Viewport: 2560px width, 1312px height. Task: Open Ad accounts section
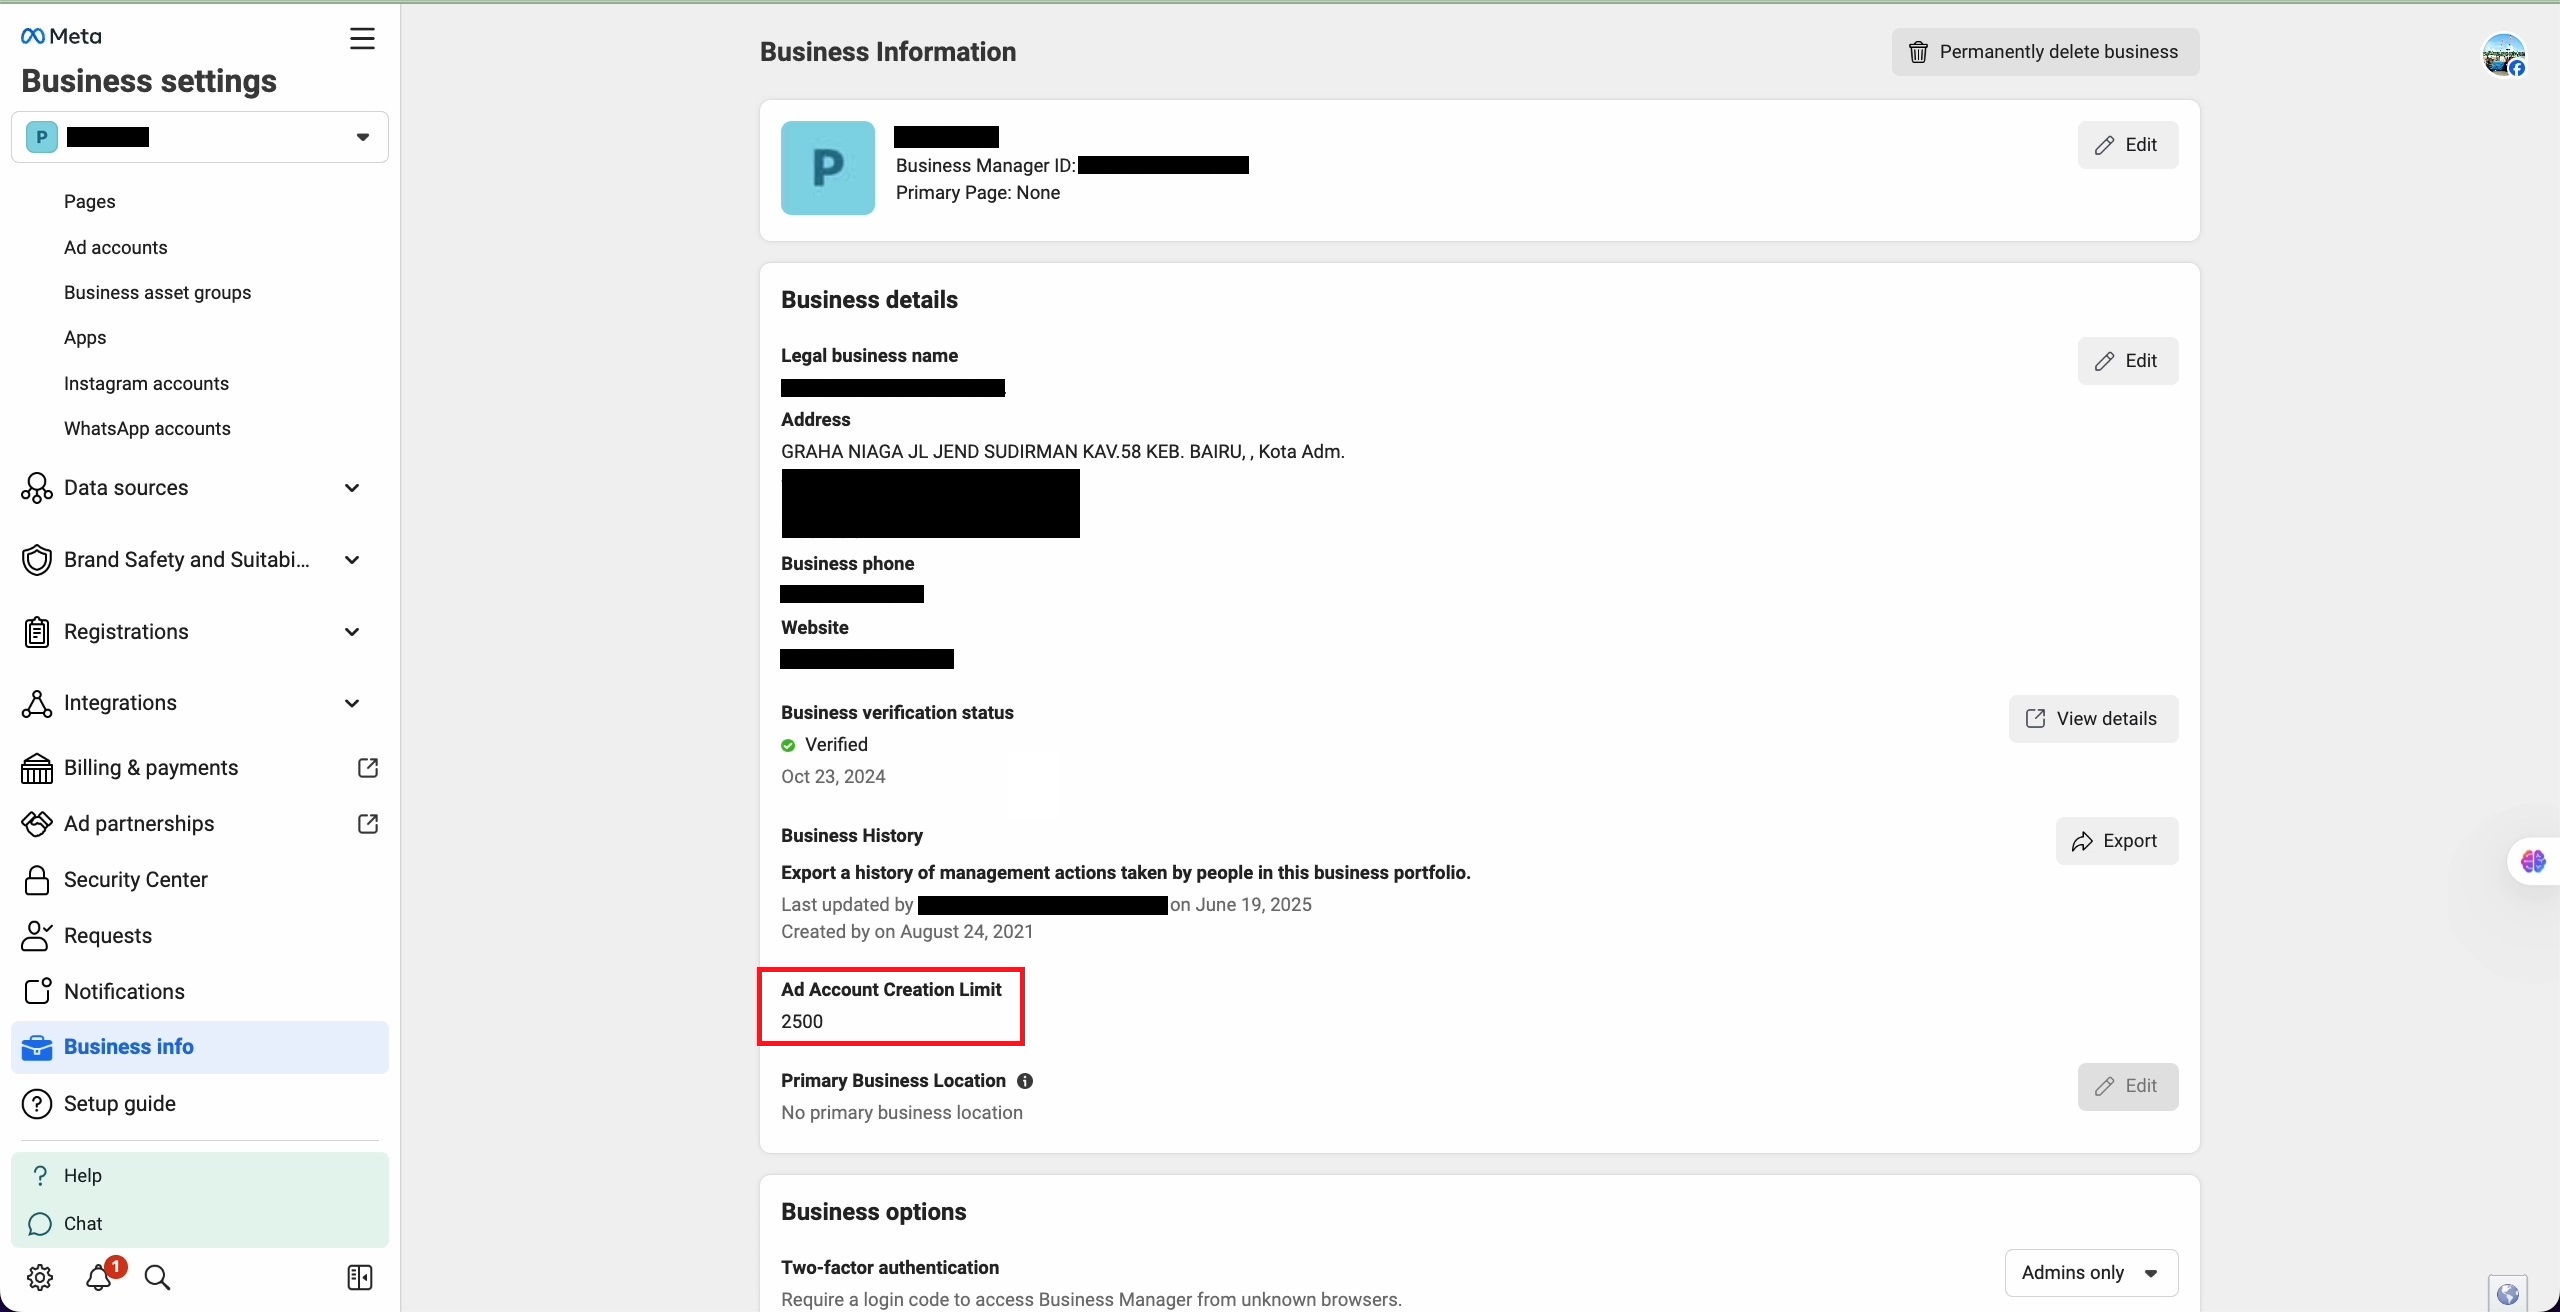pyautogui.click(x=116, y=247)
